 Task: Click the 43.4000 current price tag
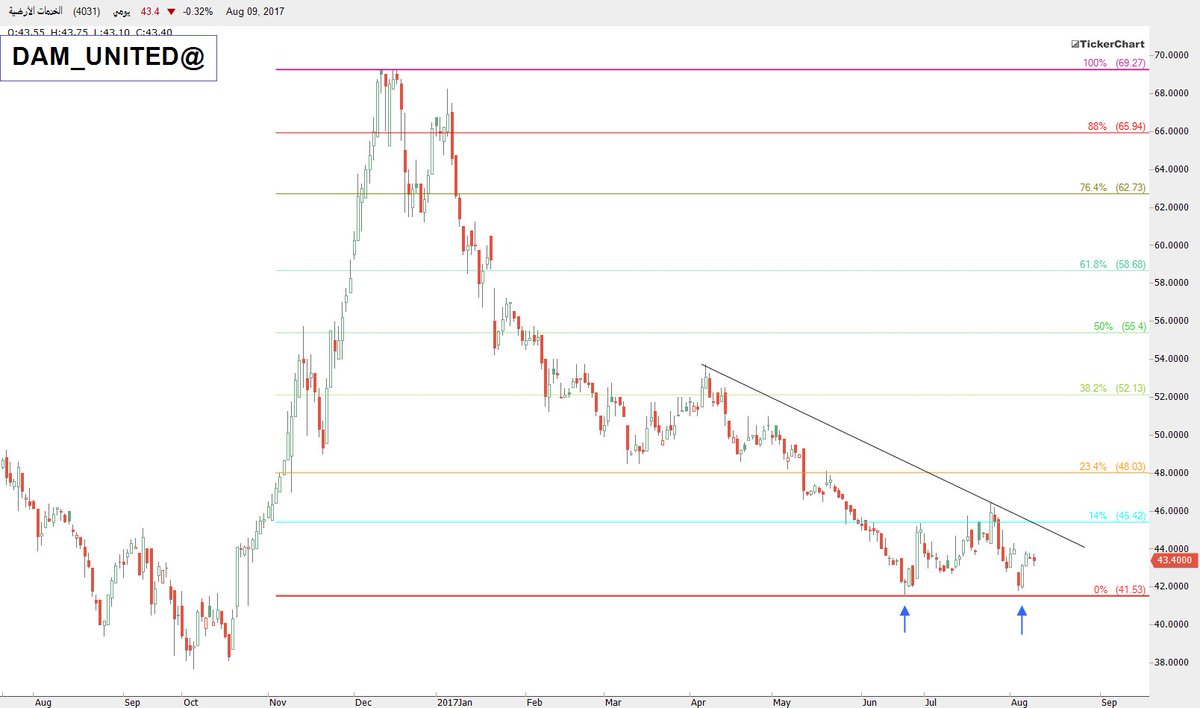(1172, 560)
